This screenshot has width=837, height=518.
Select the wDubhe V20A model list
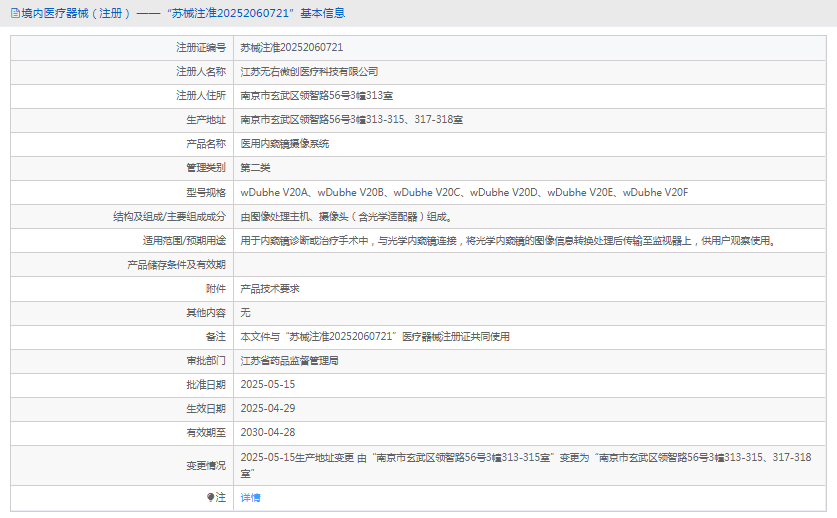[464, 192]
